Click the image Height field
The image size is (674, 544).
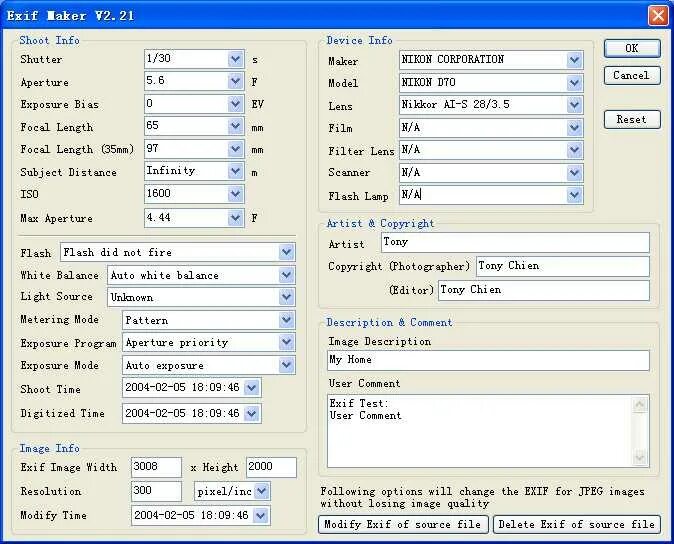271,467
